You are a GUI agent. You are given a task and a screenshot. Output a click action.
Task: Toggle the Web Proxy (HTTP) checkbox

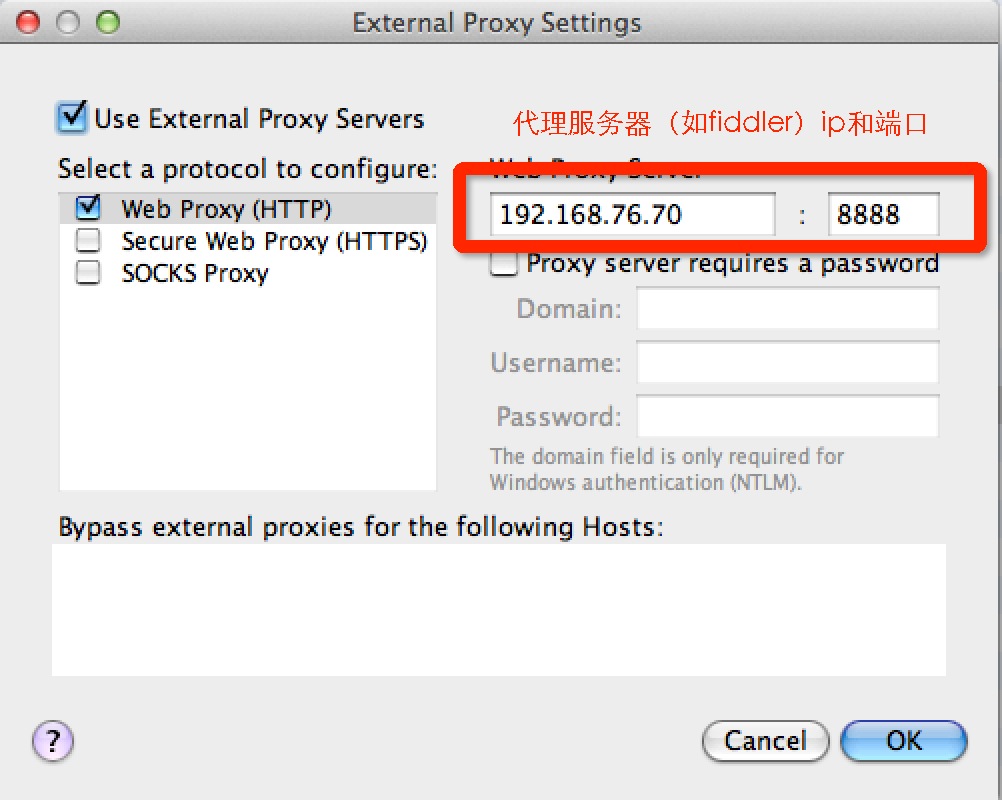click(x=88, y=208)
